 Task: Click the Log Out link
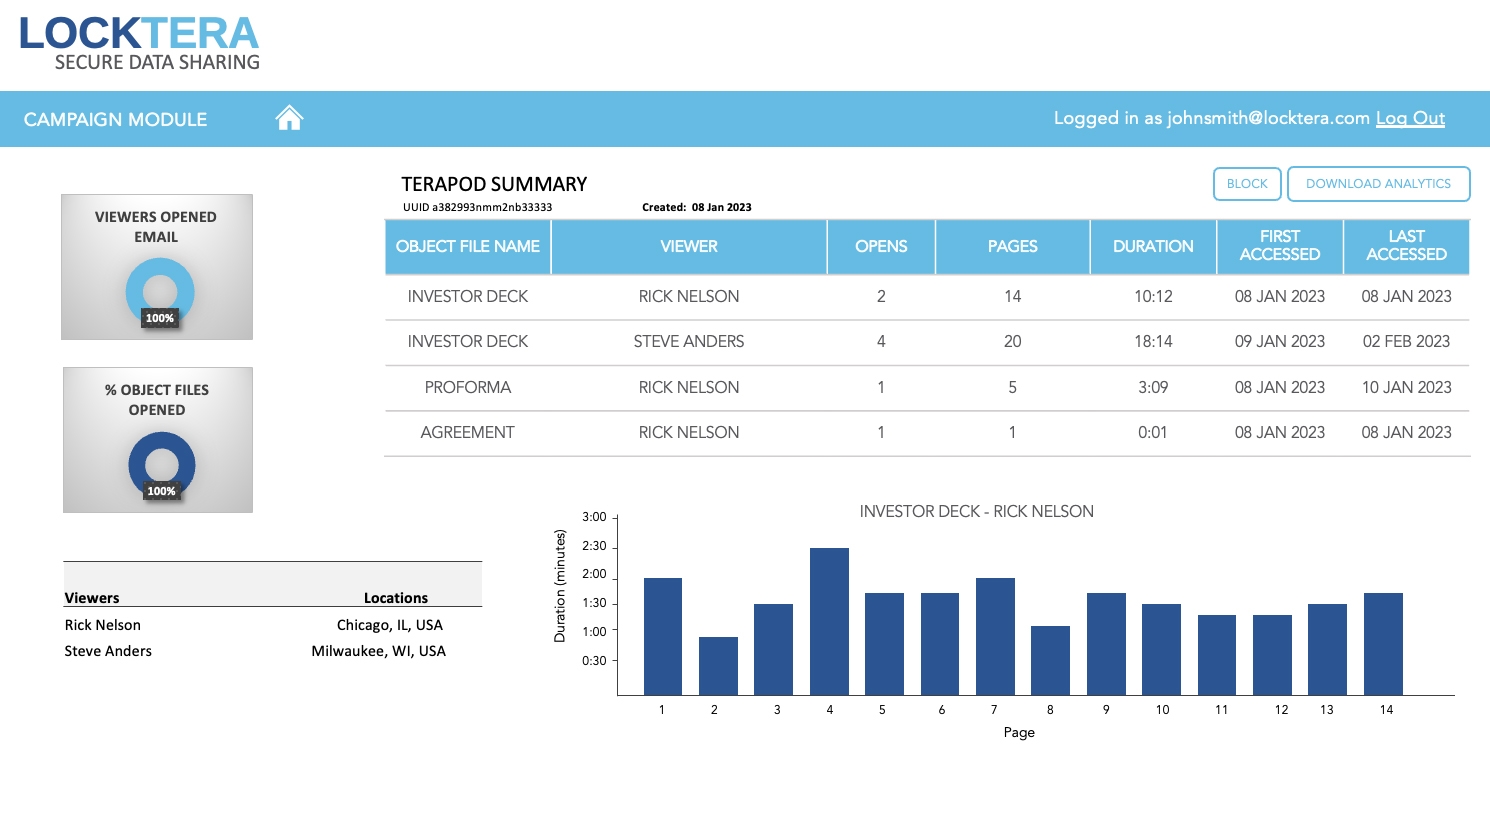(1410, 118)
